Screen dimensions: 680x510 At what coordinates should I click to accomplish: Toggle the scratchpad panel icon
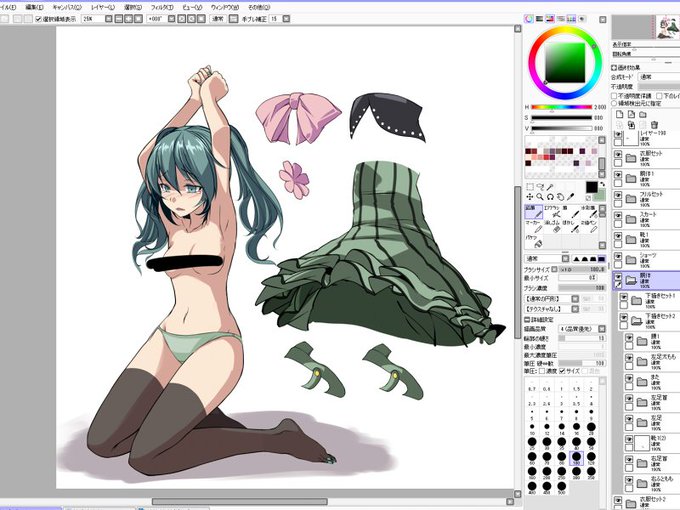click(582, 19)
